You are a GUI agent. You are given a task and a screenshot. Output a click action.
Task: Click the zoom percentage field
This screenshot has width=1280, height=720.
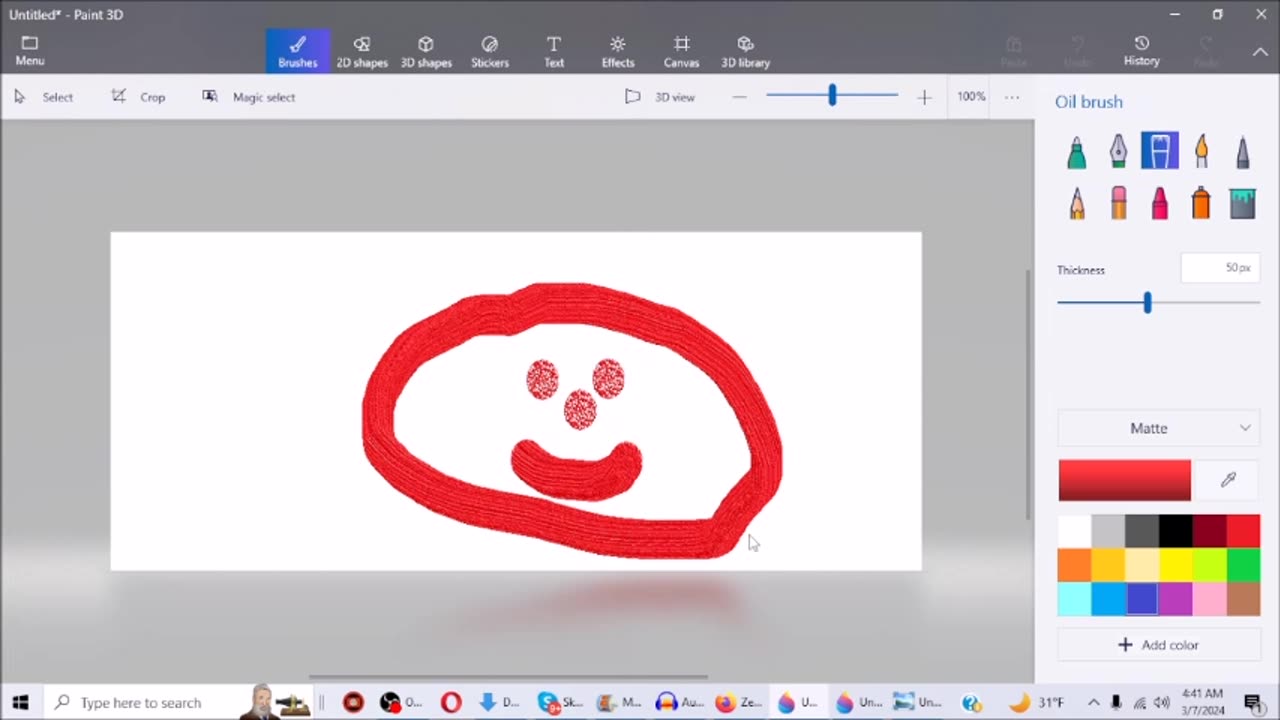click(x=971, y=97)
